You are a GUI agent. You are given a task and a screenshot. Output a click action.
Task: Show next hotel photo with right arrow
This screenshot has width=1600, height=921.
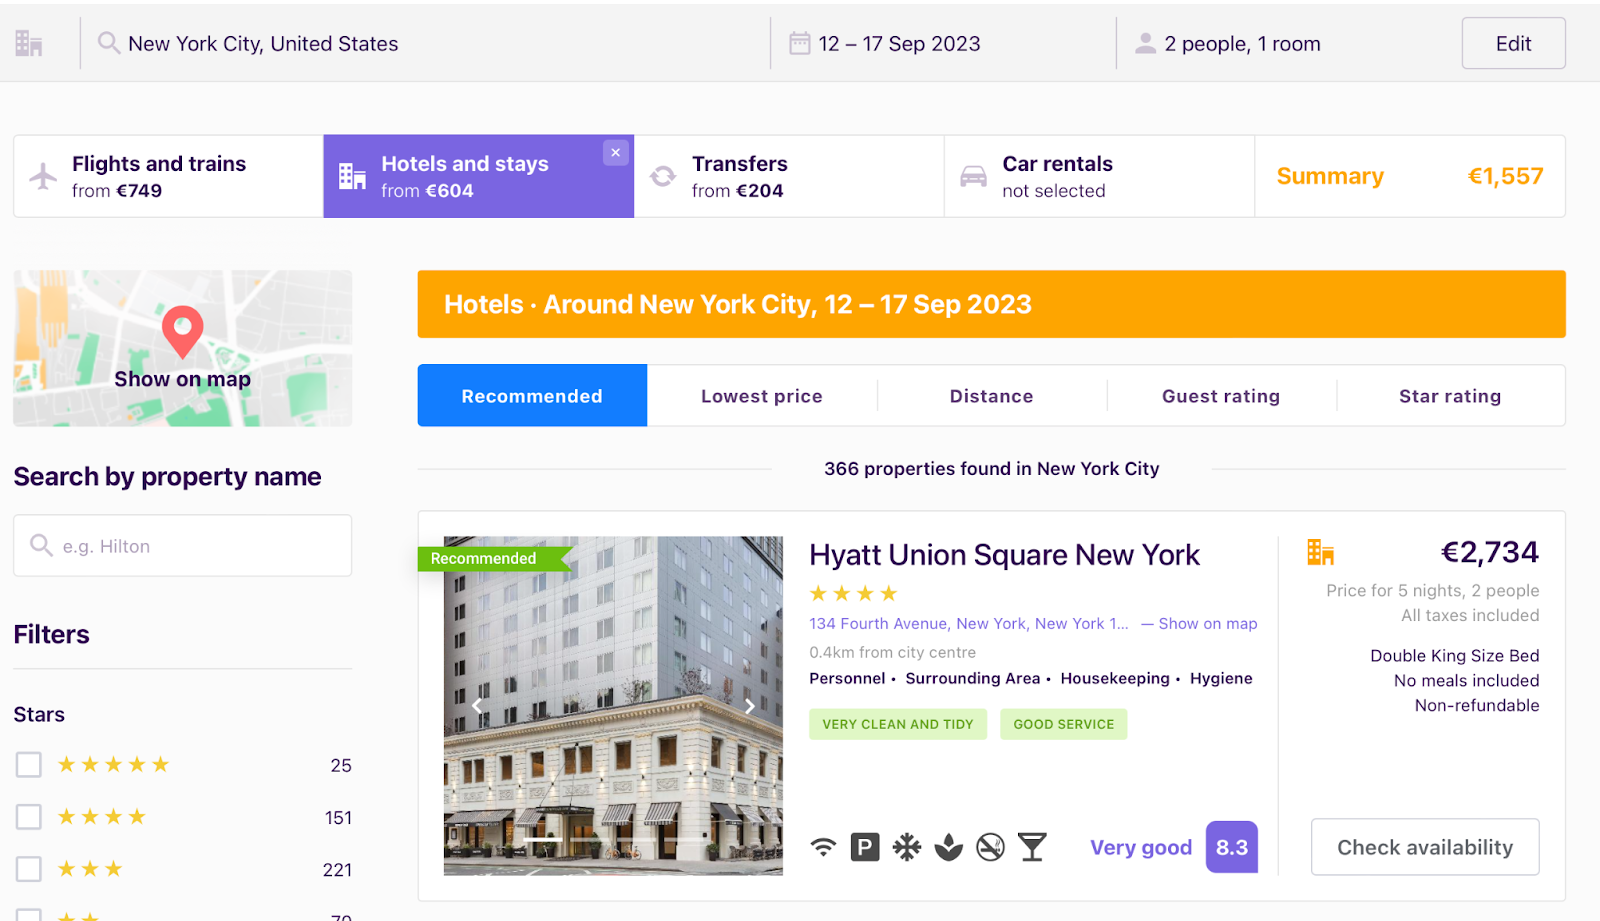point(750,706)
